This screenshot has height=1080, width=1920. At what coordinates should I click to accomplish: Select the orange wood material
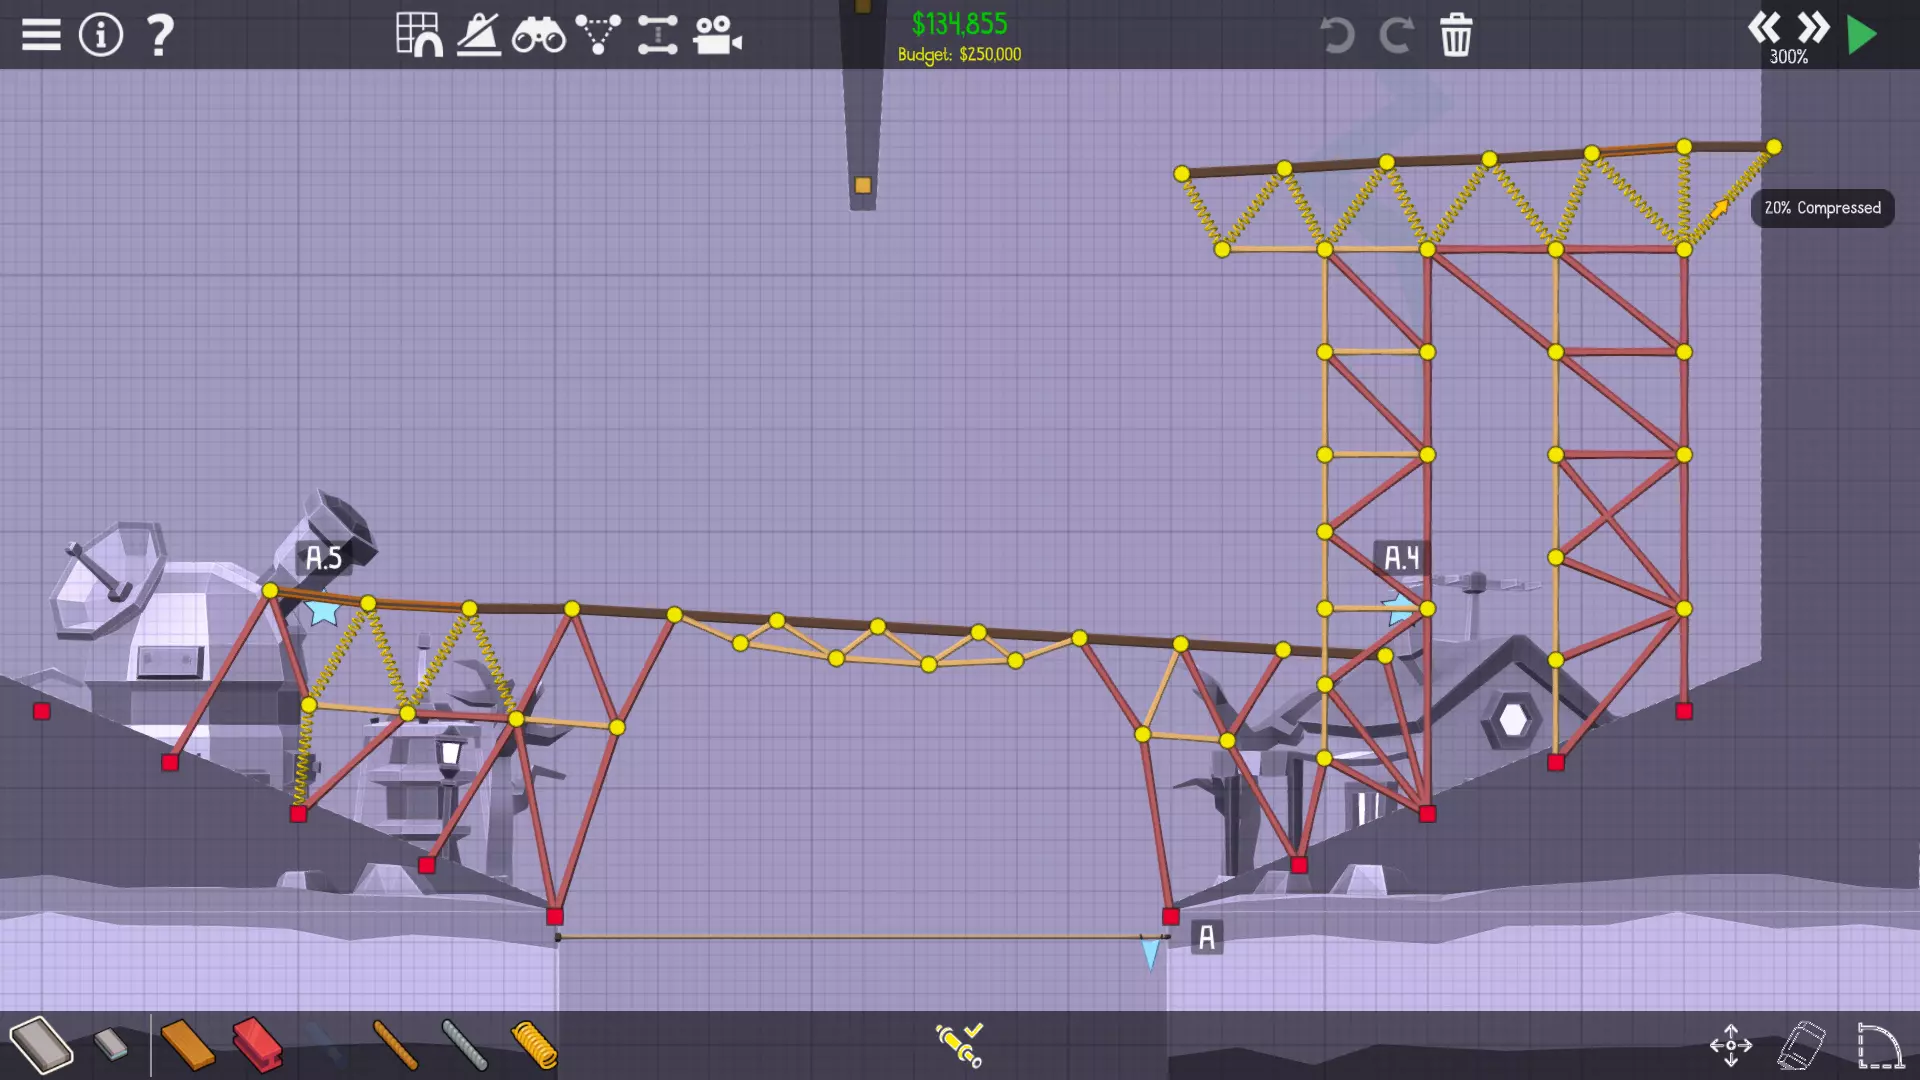coord(187,1045)
